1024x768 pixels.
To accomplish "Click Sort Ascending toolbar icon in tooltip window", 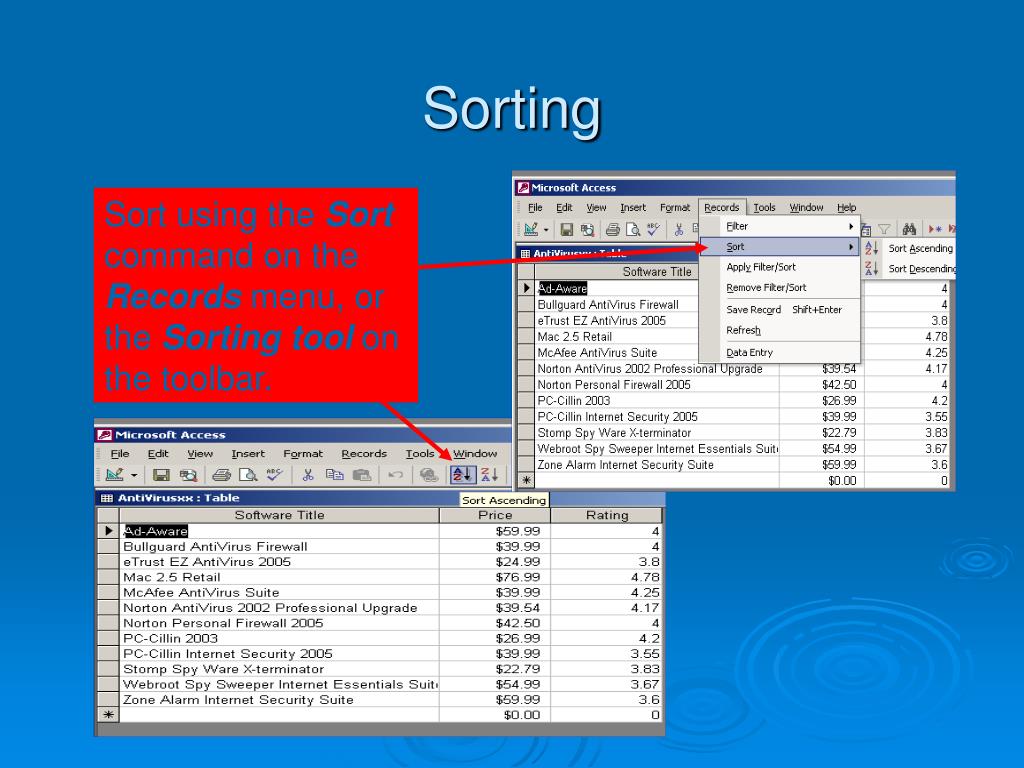I will [x=462, y=475].
